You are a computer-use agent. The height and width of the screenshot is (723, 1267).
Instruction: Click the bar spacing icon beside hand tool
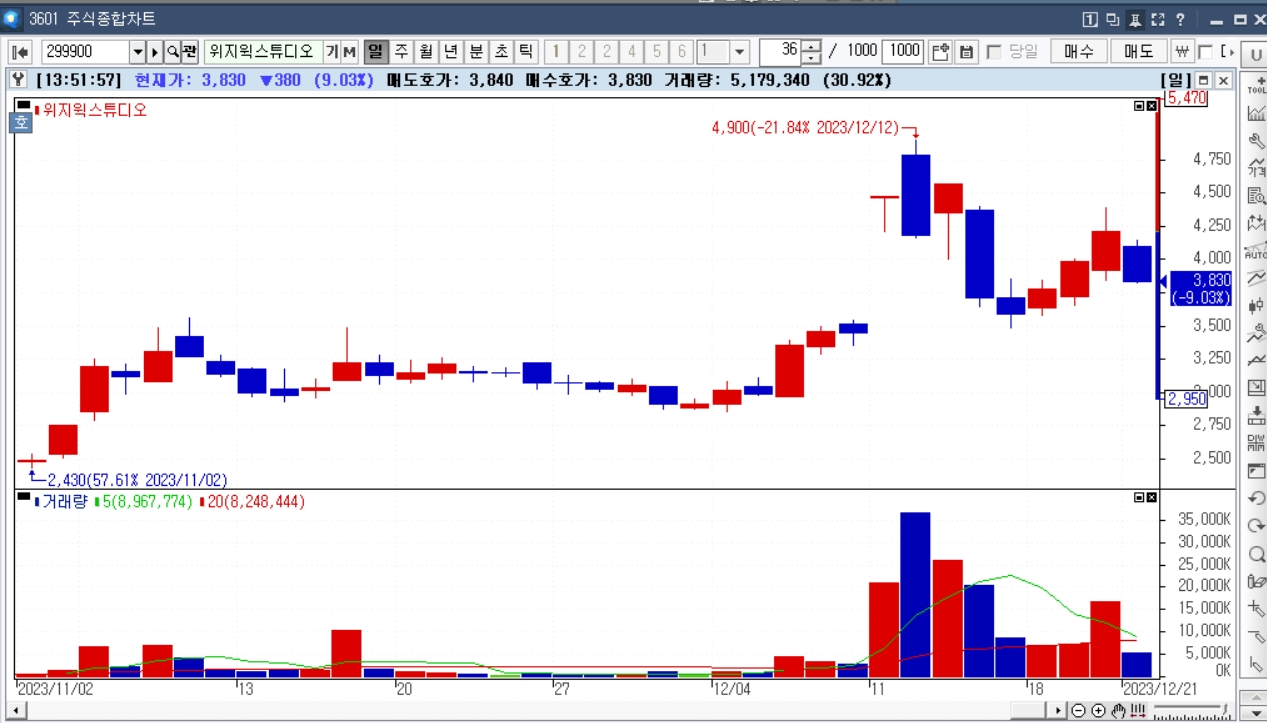click(1138, 711)
